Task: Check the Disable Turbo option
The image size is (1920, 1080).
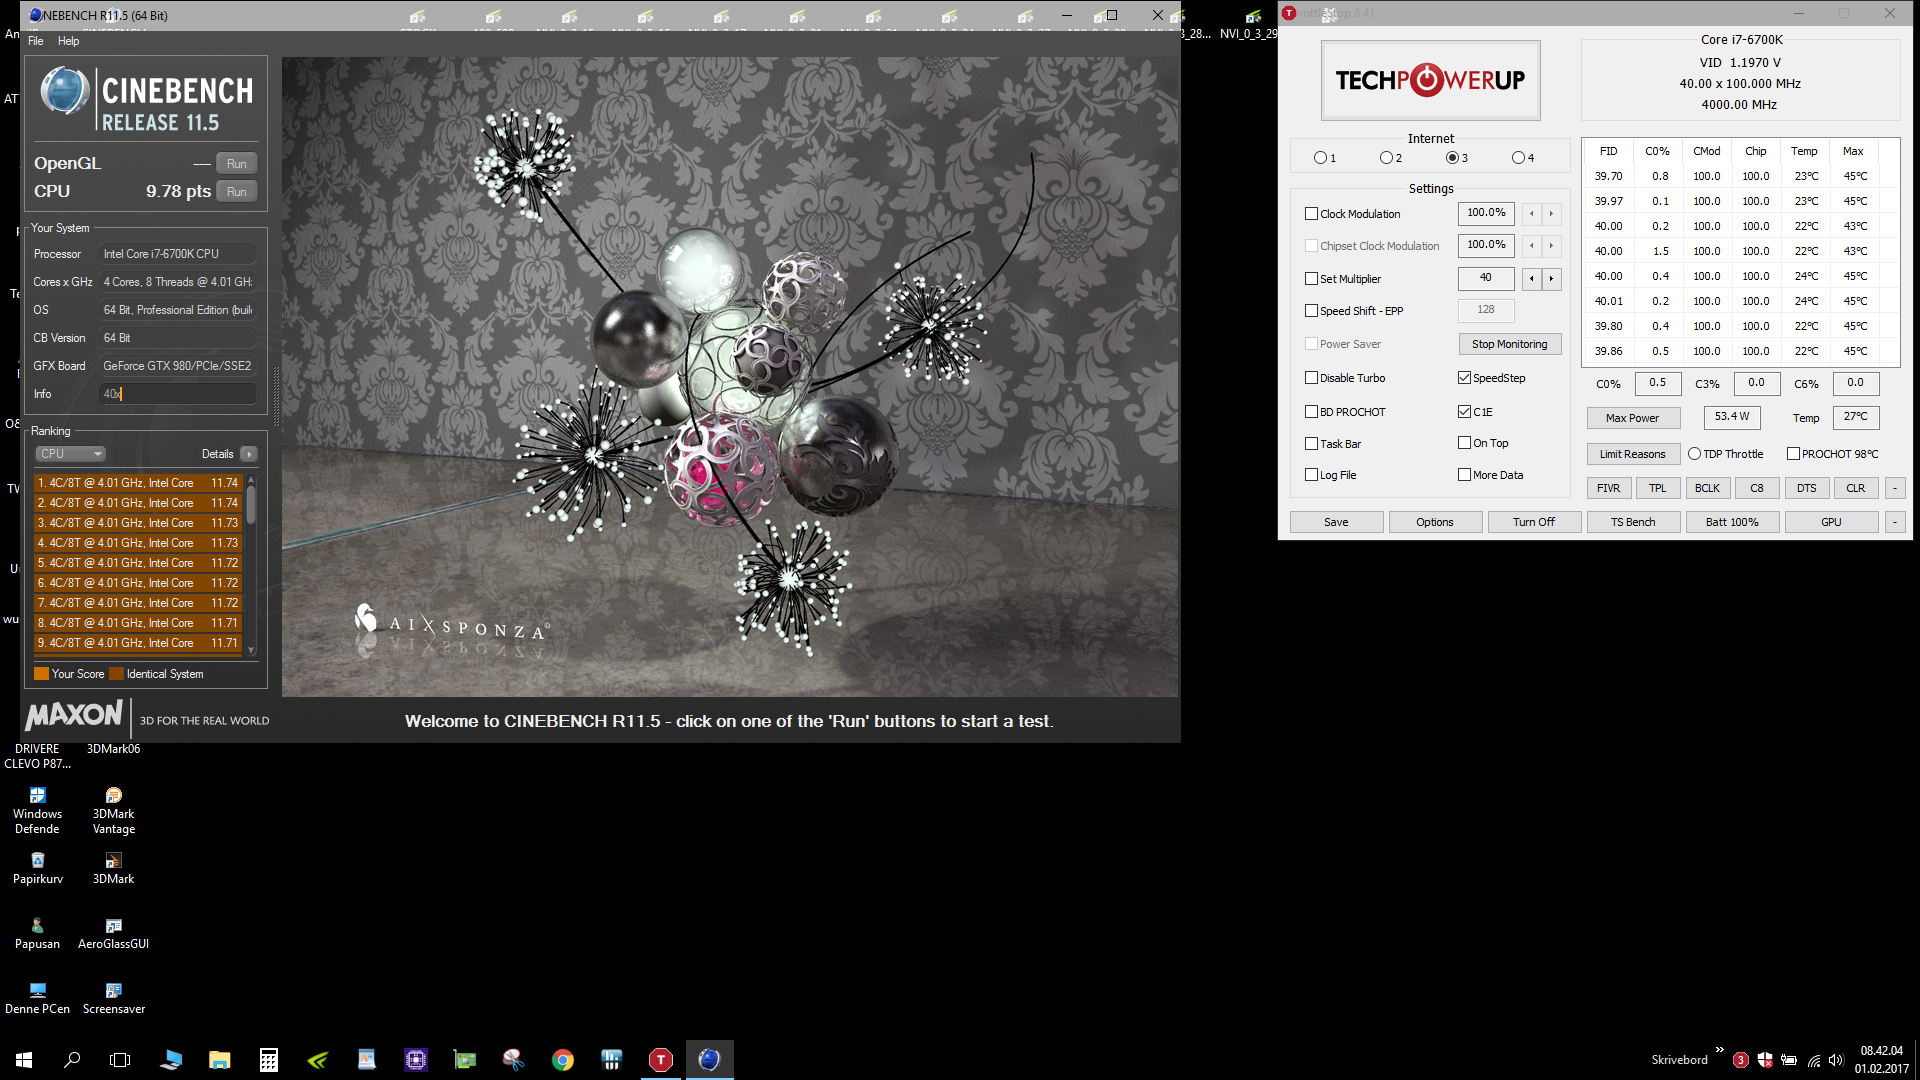Action: point(1311,378)
